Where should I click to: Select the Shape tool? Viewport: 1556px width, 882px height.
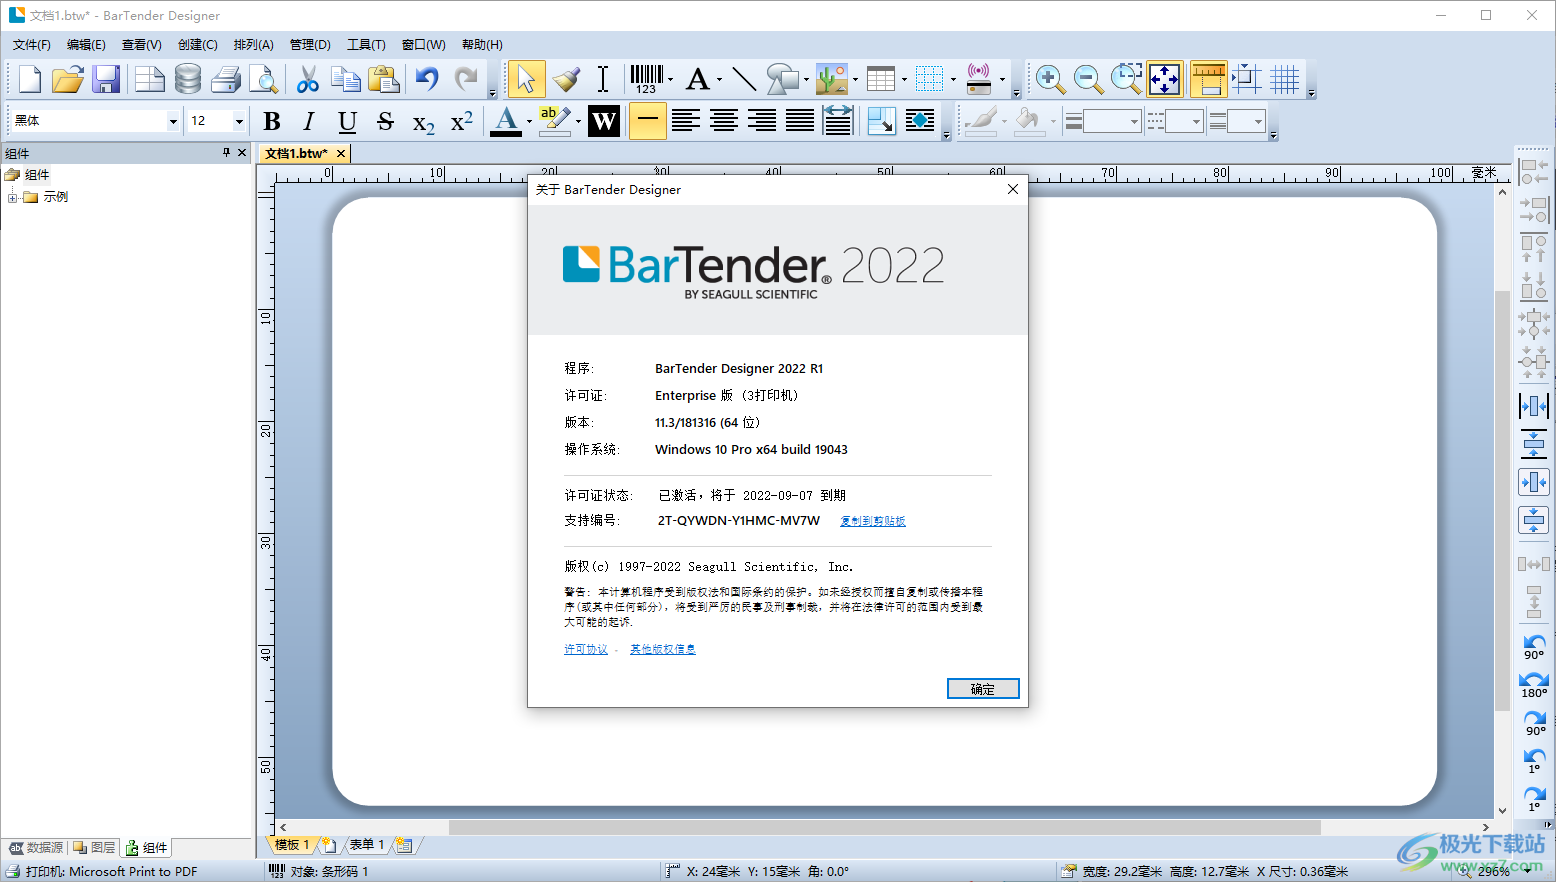[x=782, y=79]
